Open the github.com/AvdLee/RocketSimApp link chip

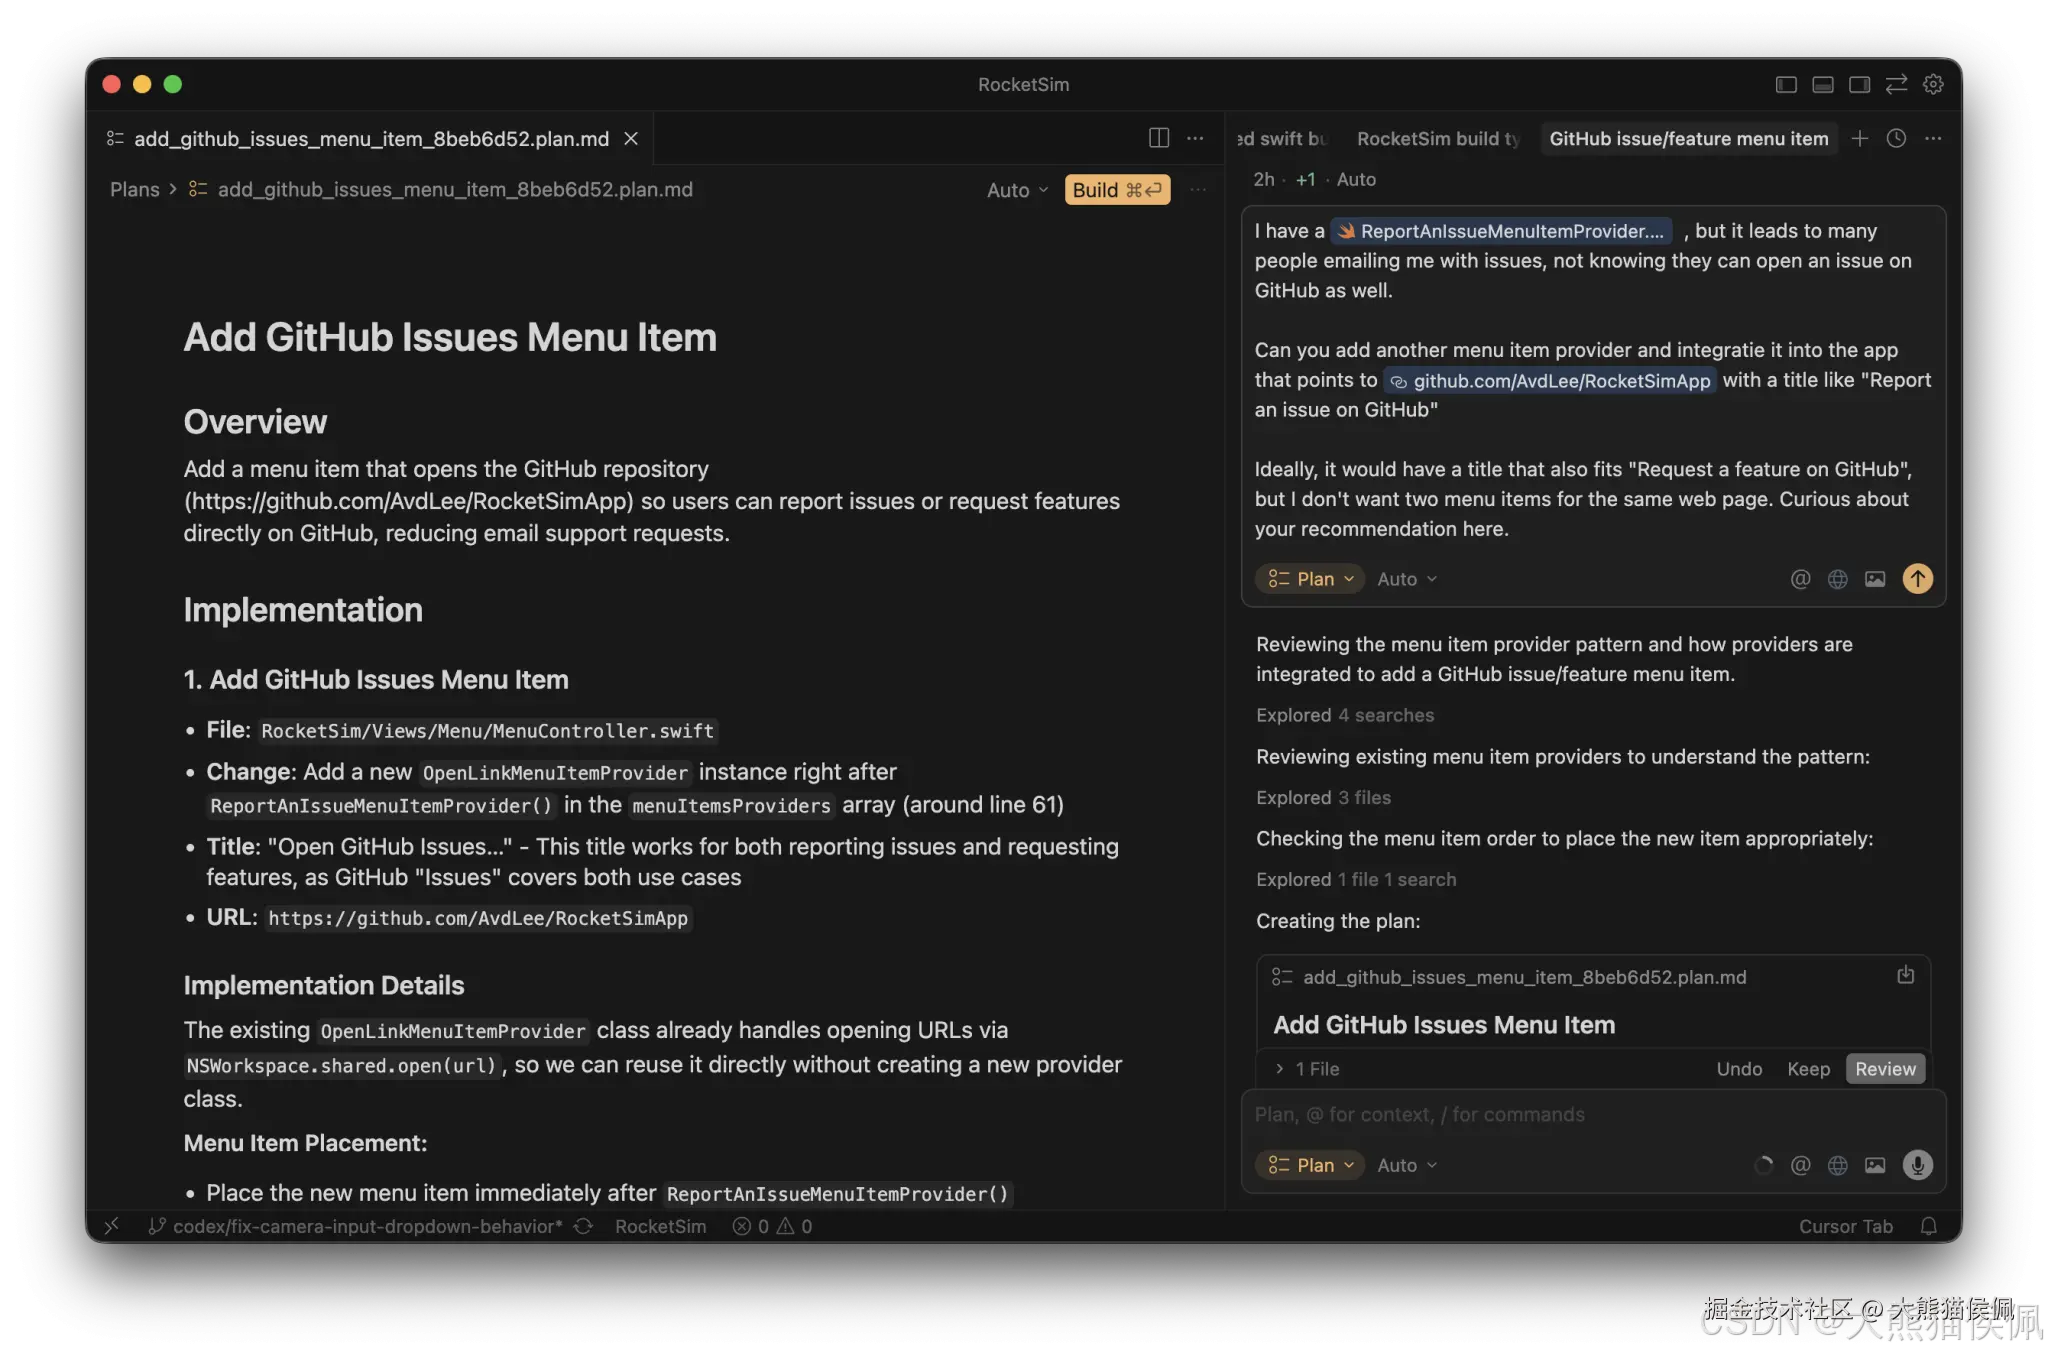point(1550,381)
